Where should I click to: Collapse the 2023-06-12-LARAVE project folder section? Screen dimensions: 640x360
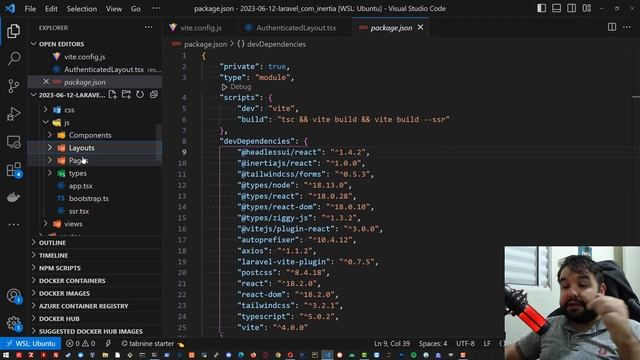coord(67,95)
